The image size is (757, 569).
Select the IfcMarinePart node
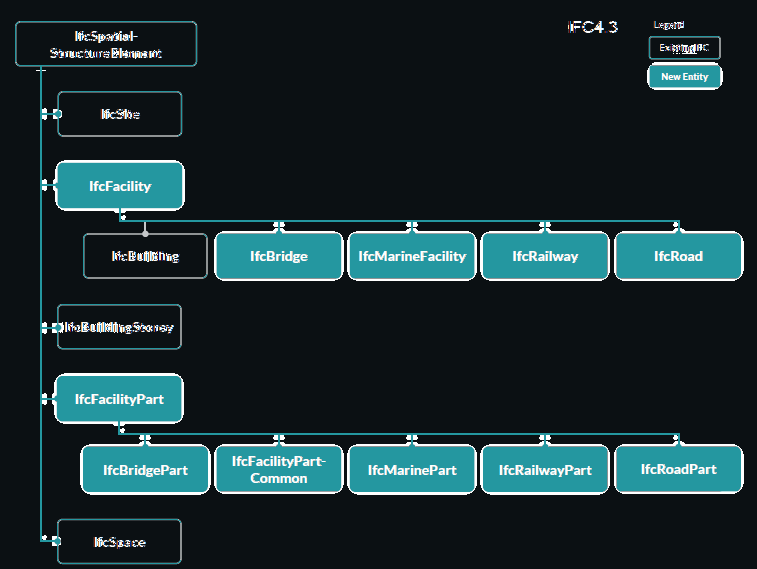412,470
